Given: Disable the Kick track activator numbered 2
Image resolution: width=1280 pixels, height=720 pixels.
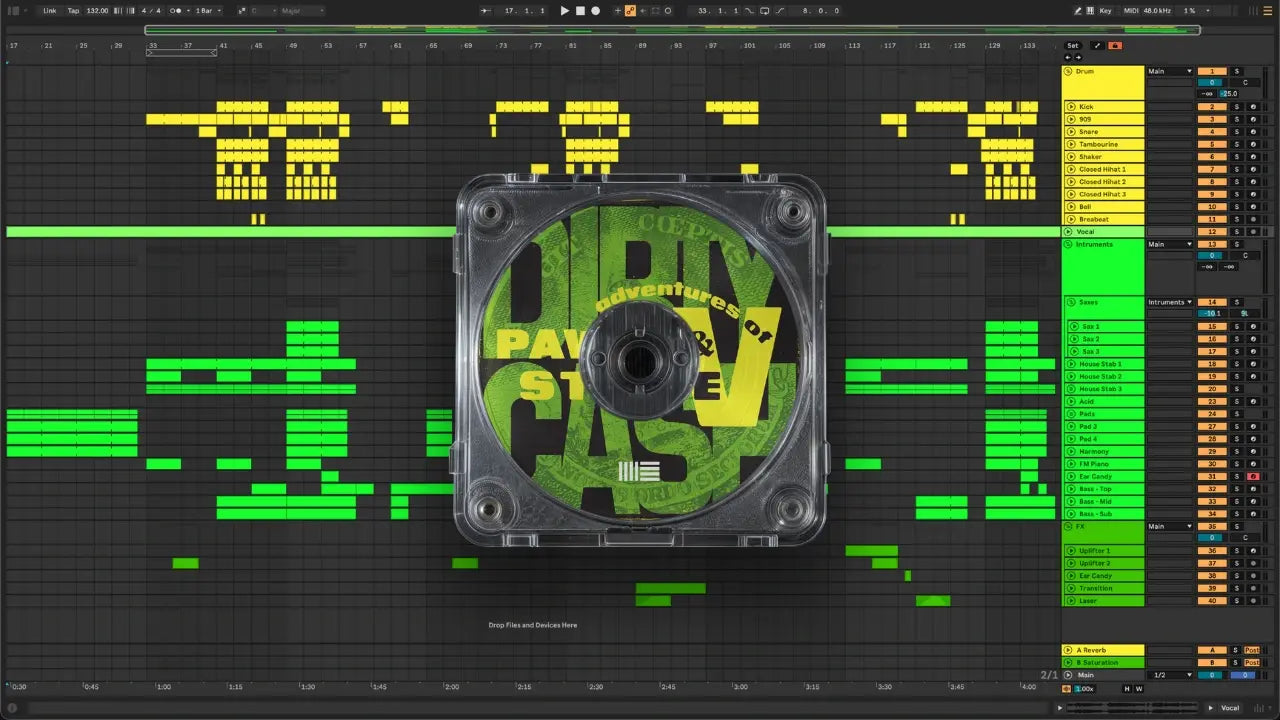Looking at the screenshot, I should (1211, 107).
